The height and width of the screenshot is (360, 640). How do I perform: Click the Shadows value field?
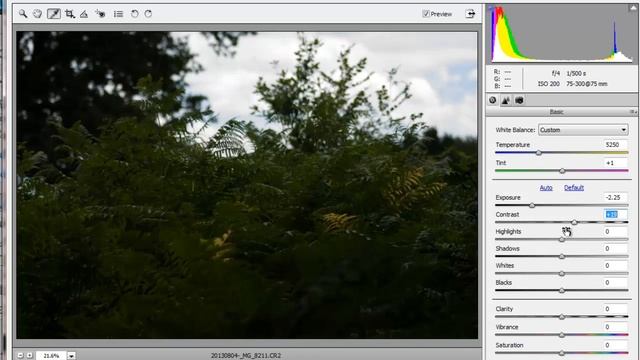(616, 249)
